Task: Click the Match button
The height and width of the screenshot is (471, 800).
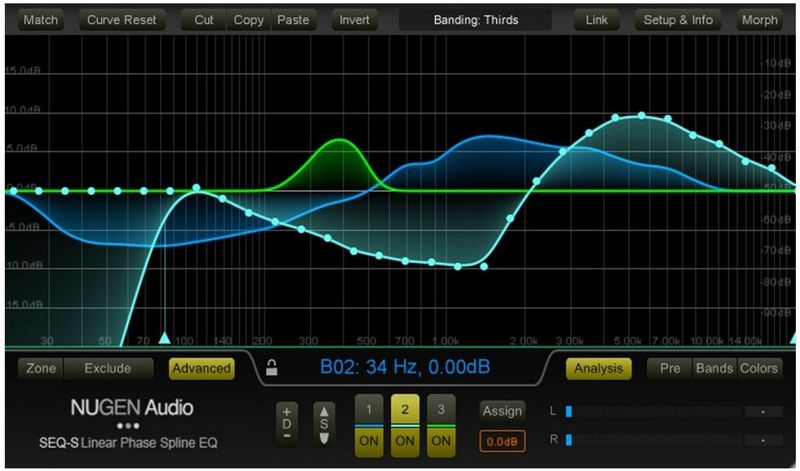Action: [41, 20]
